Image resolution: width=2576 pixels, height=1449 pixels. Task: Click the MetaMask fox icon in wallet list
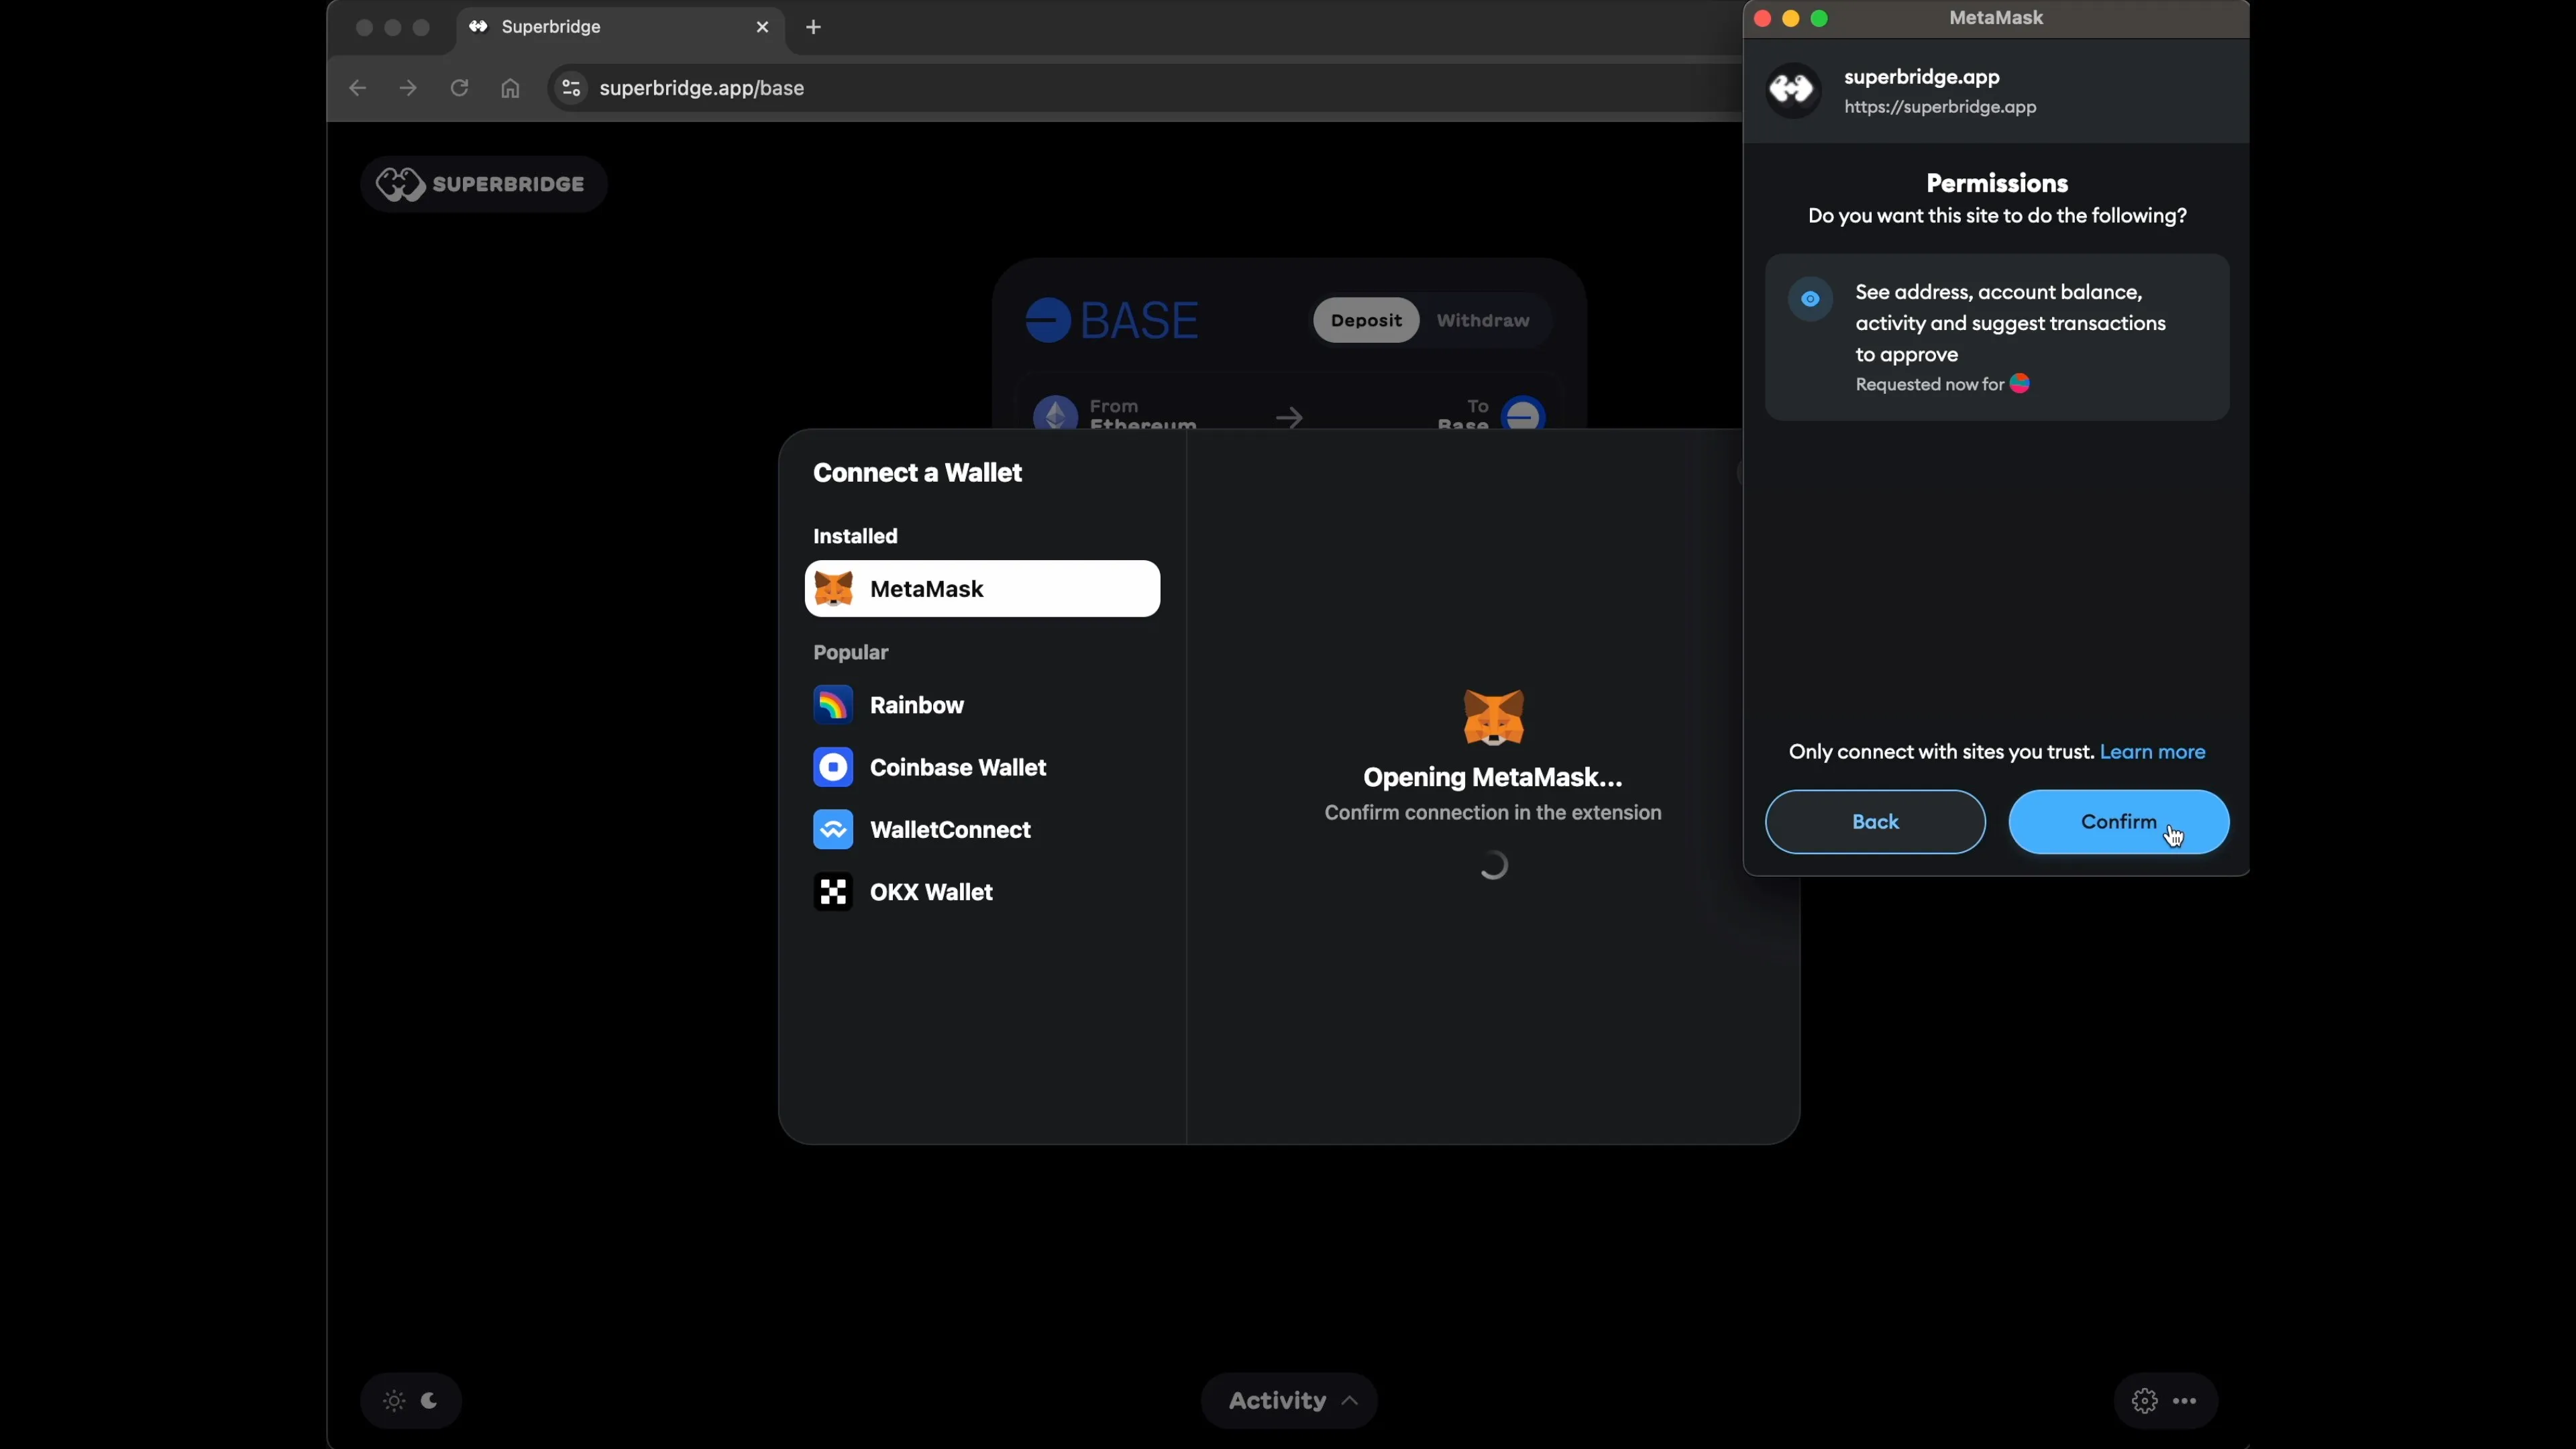coord(833,588)
